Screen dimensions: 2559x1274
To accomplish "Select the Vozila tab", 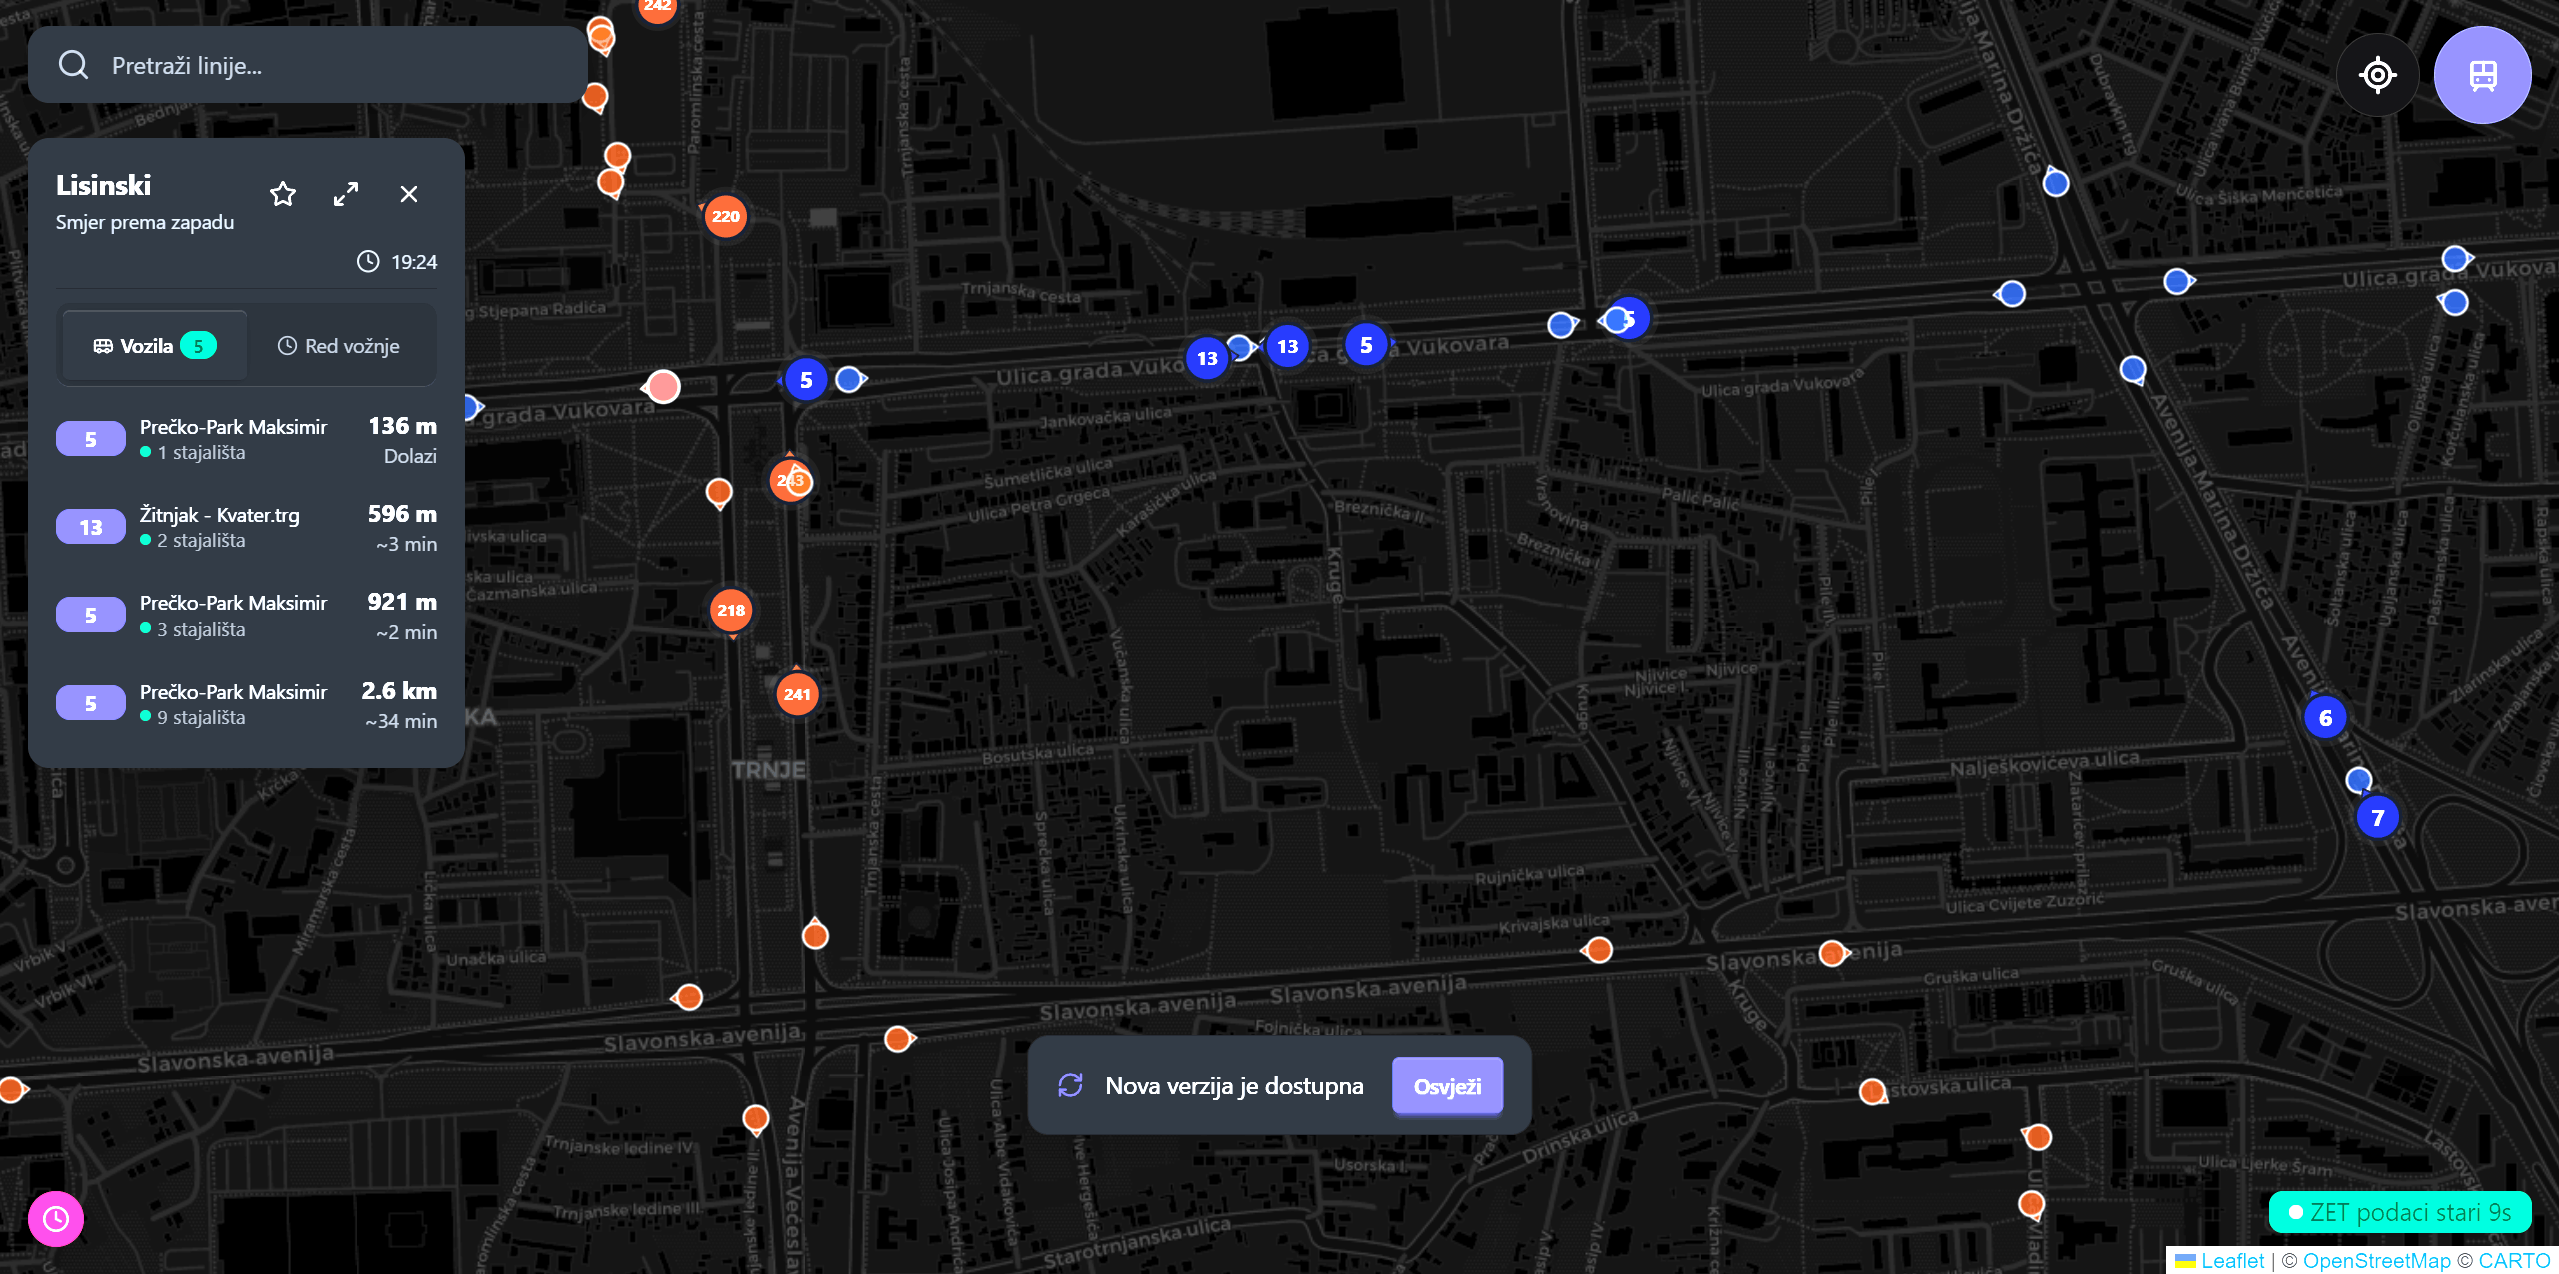I will click(154, 346).
